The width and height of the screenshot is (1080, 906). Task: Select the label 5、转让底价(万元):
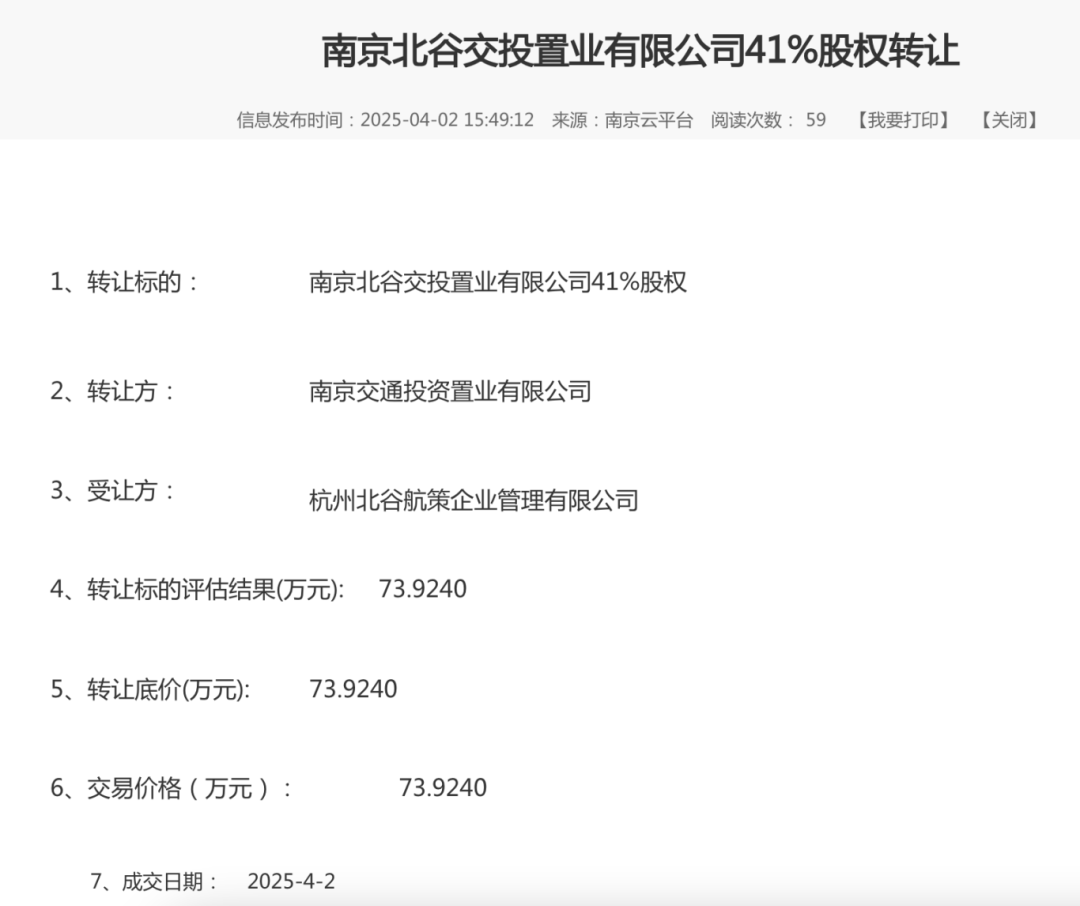[150, 689]
